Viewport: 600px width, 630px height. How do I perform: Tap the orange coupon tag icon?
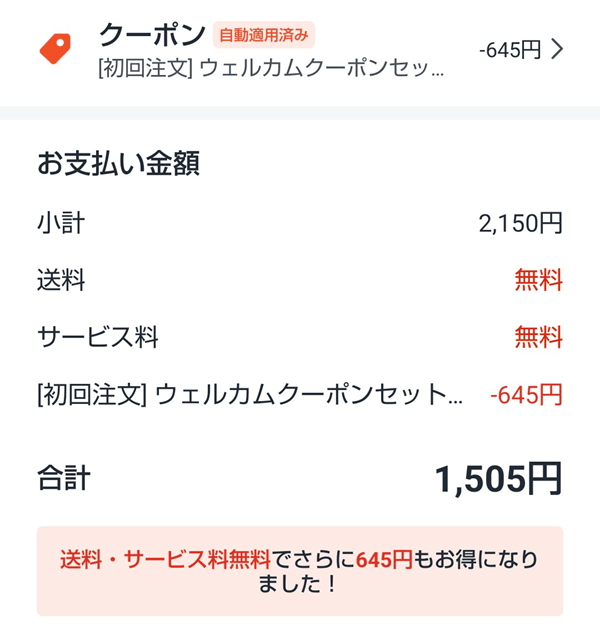tap(56, 49)
